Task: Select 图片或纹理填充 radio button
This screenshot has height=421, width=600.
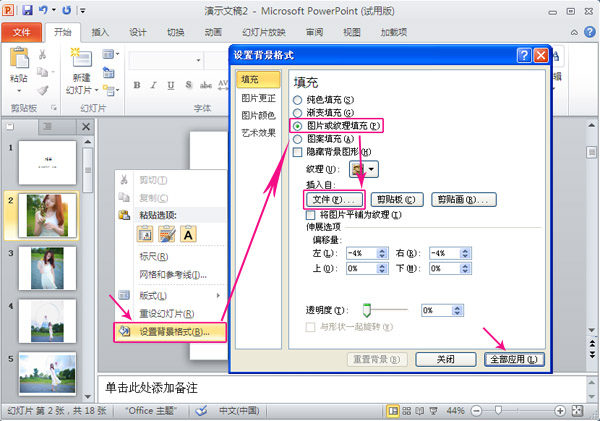Action: (297, 126)
